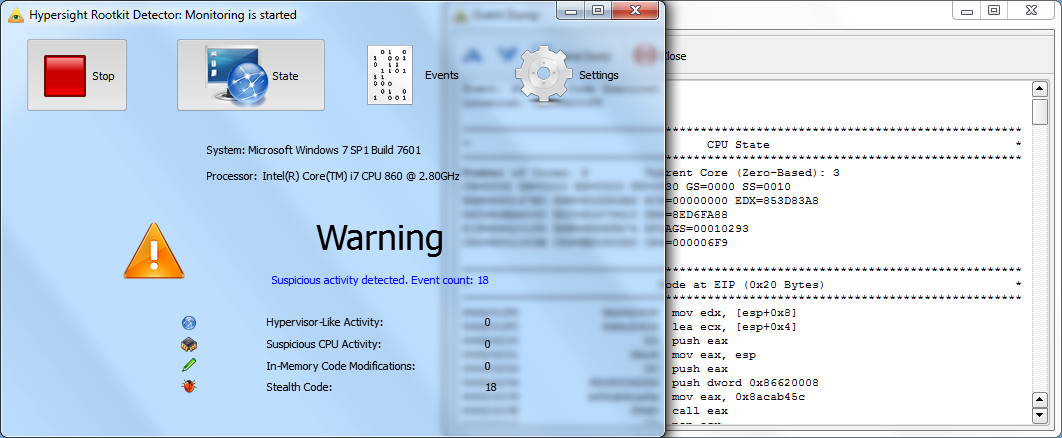Click 'call eax' line in Event Dump
This screenshot has height=438, width=1062.
tap(700, 411)
